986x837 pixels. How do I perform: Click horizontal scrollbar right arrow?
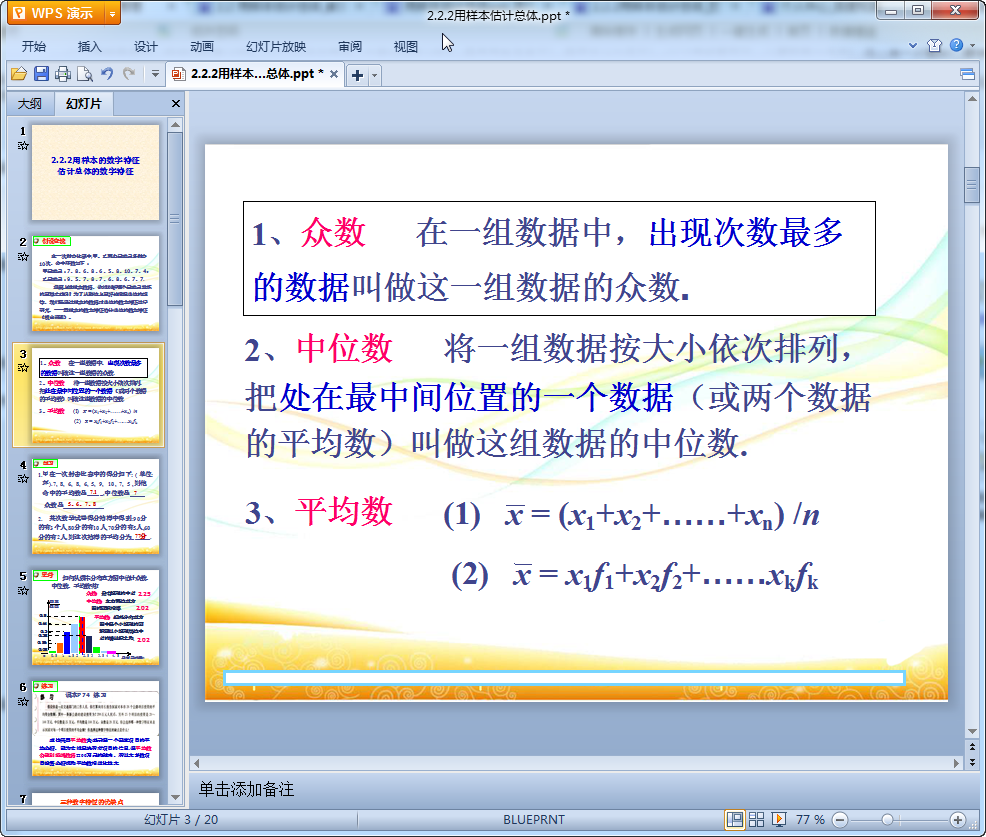pyautogui.click(x=956, y=763)
